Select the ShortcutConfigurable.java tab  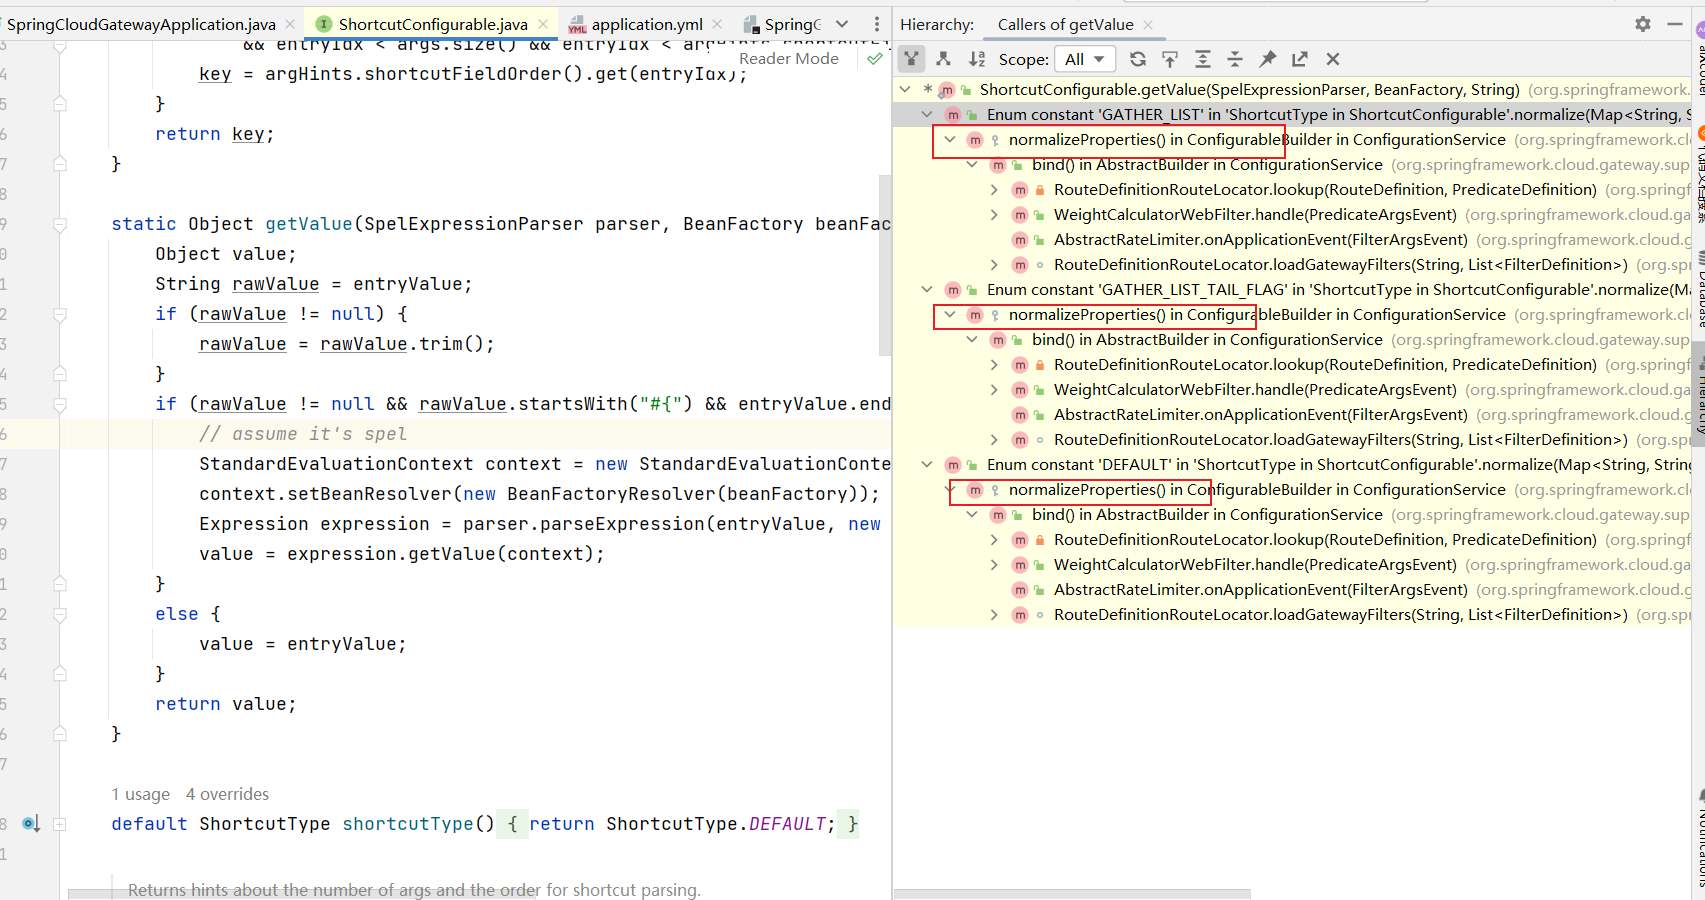(432, 24)
